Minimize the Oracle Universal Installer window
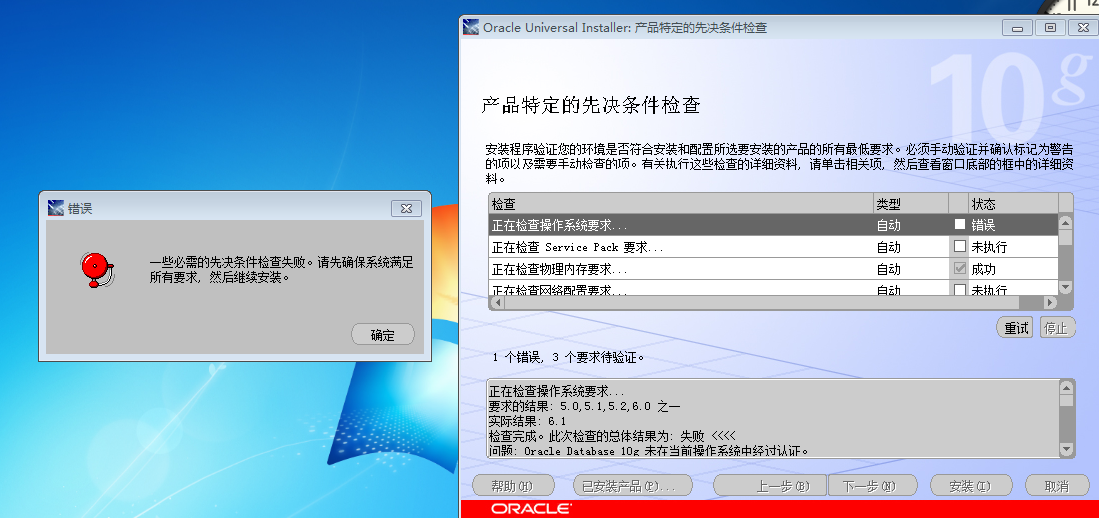Image resolution: width=1099 pixels, height=518 pixels. [x=1017, y=28]
